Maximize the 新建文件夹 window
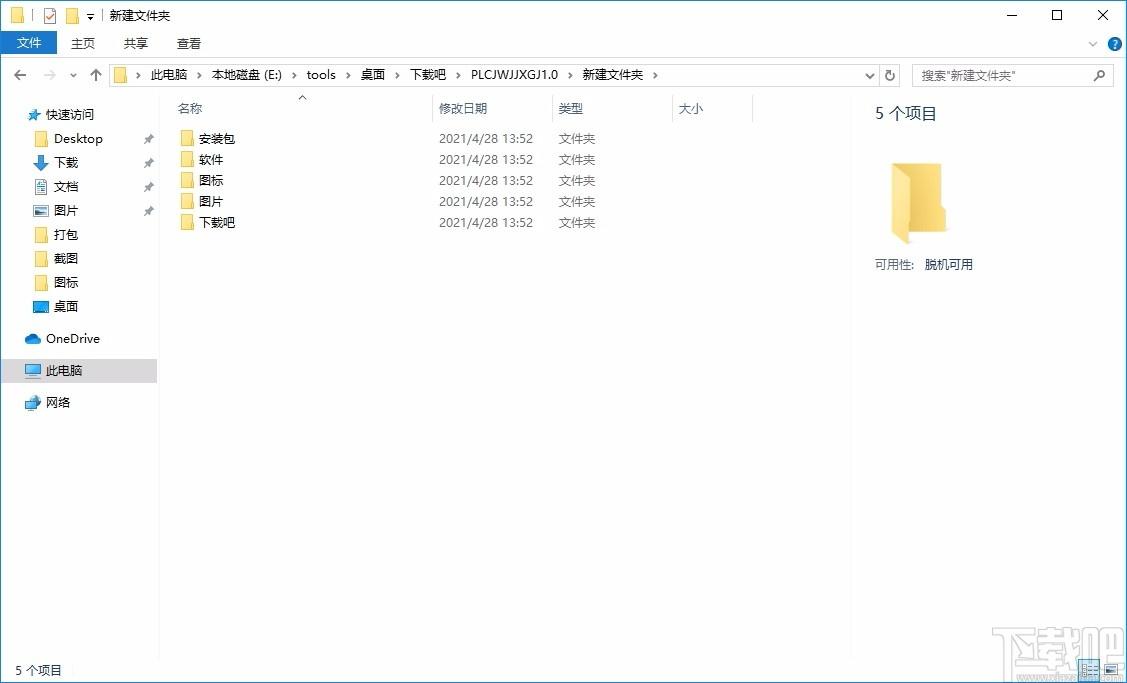 (x=1057, y=15)
